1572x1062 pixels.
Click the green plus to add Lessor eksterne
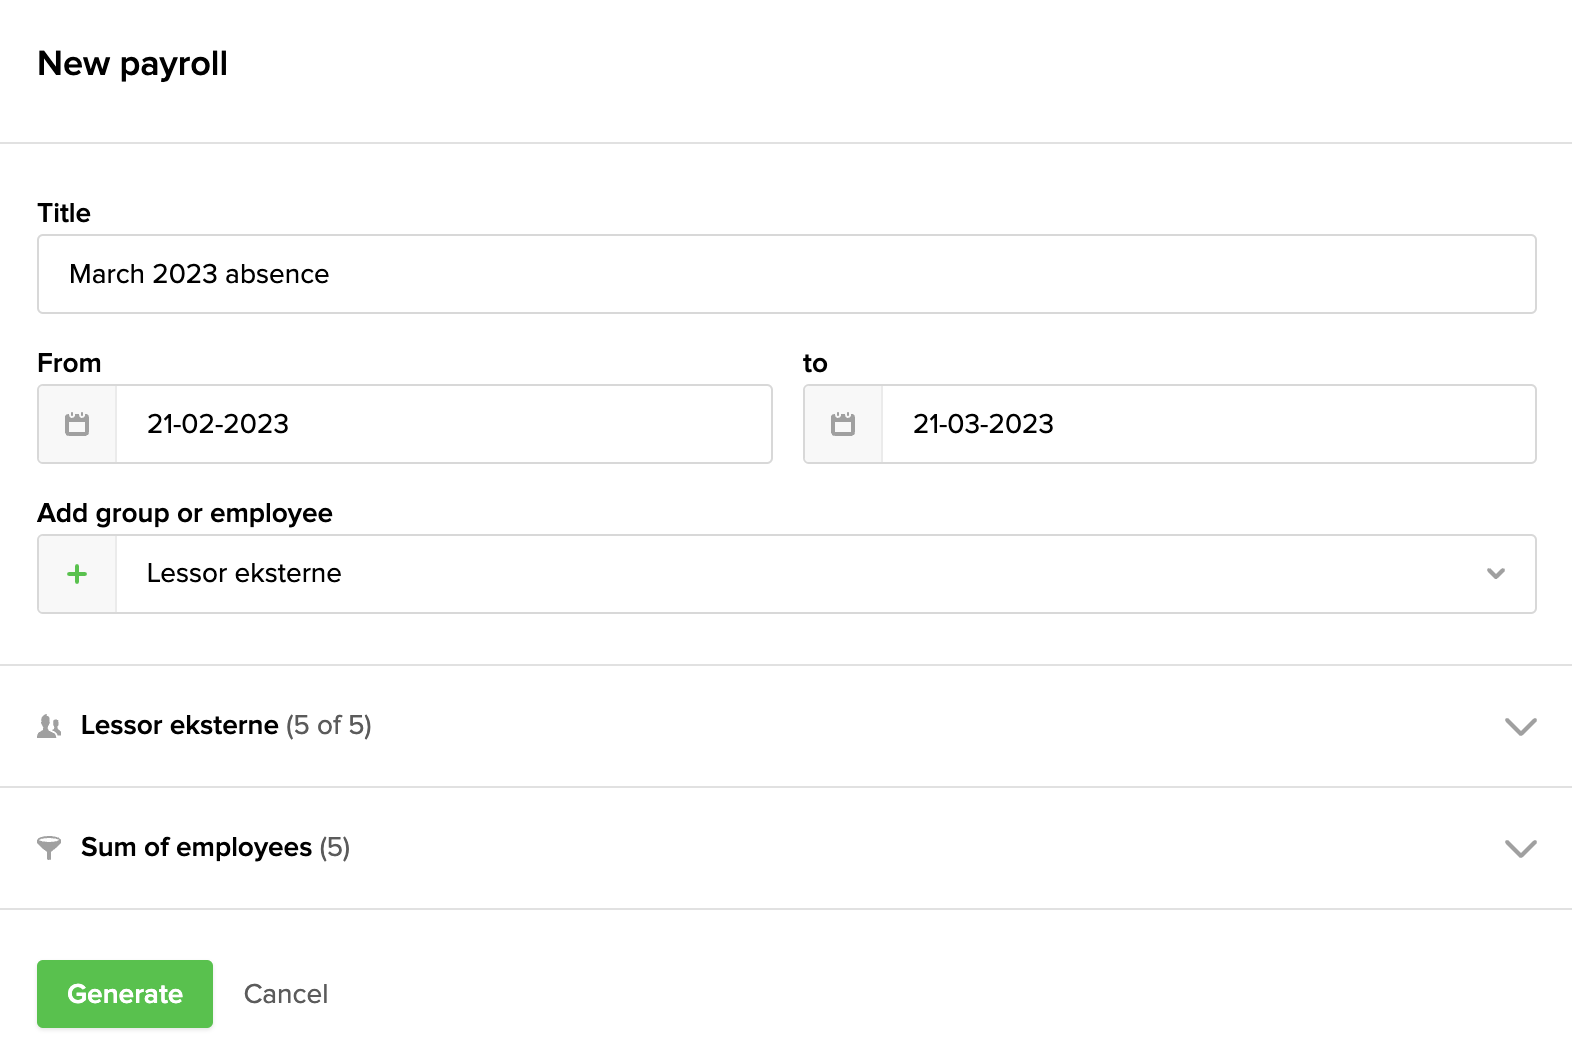tap(76, 573)
